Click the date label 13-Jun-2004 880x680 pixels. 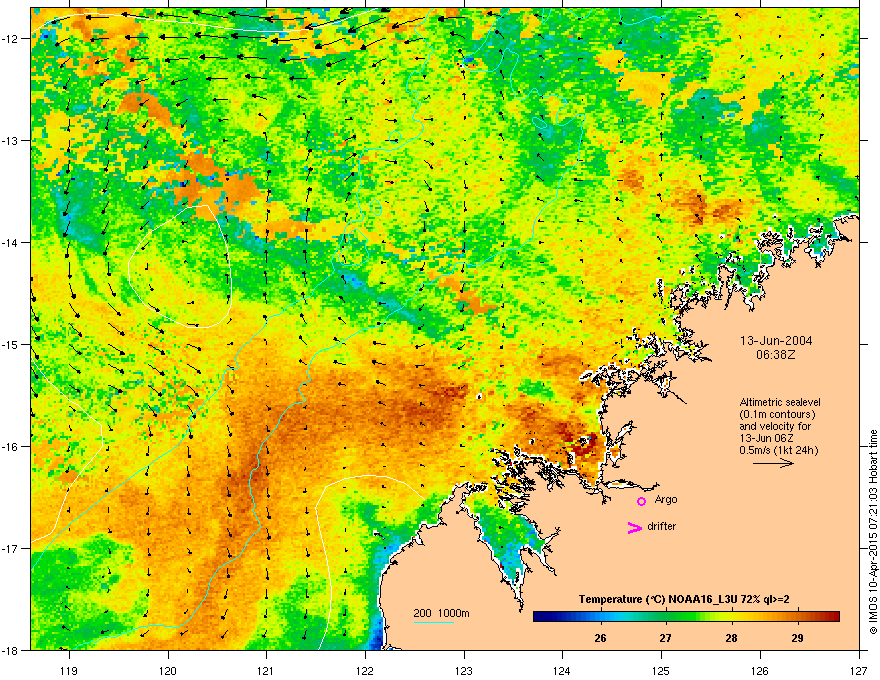click(x=776, y=341)
